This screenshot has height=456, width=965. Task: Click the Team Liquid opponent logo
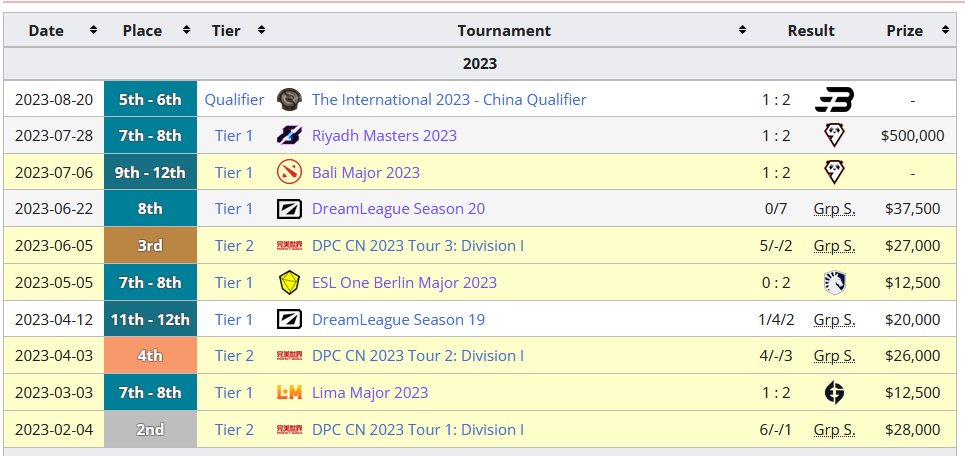pos(834,282)
